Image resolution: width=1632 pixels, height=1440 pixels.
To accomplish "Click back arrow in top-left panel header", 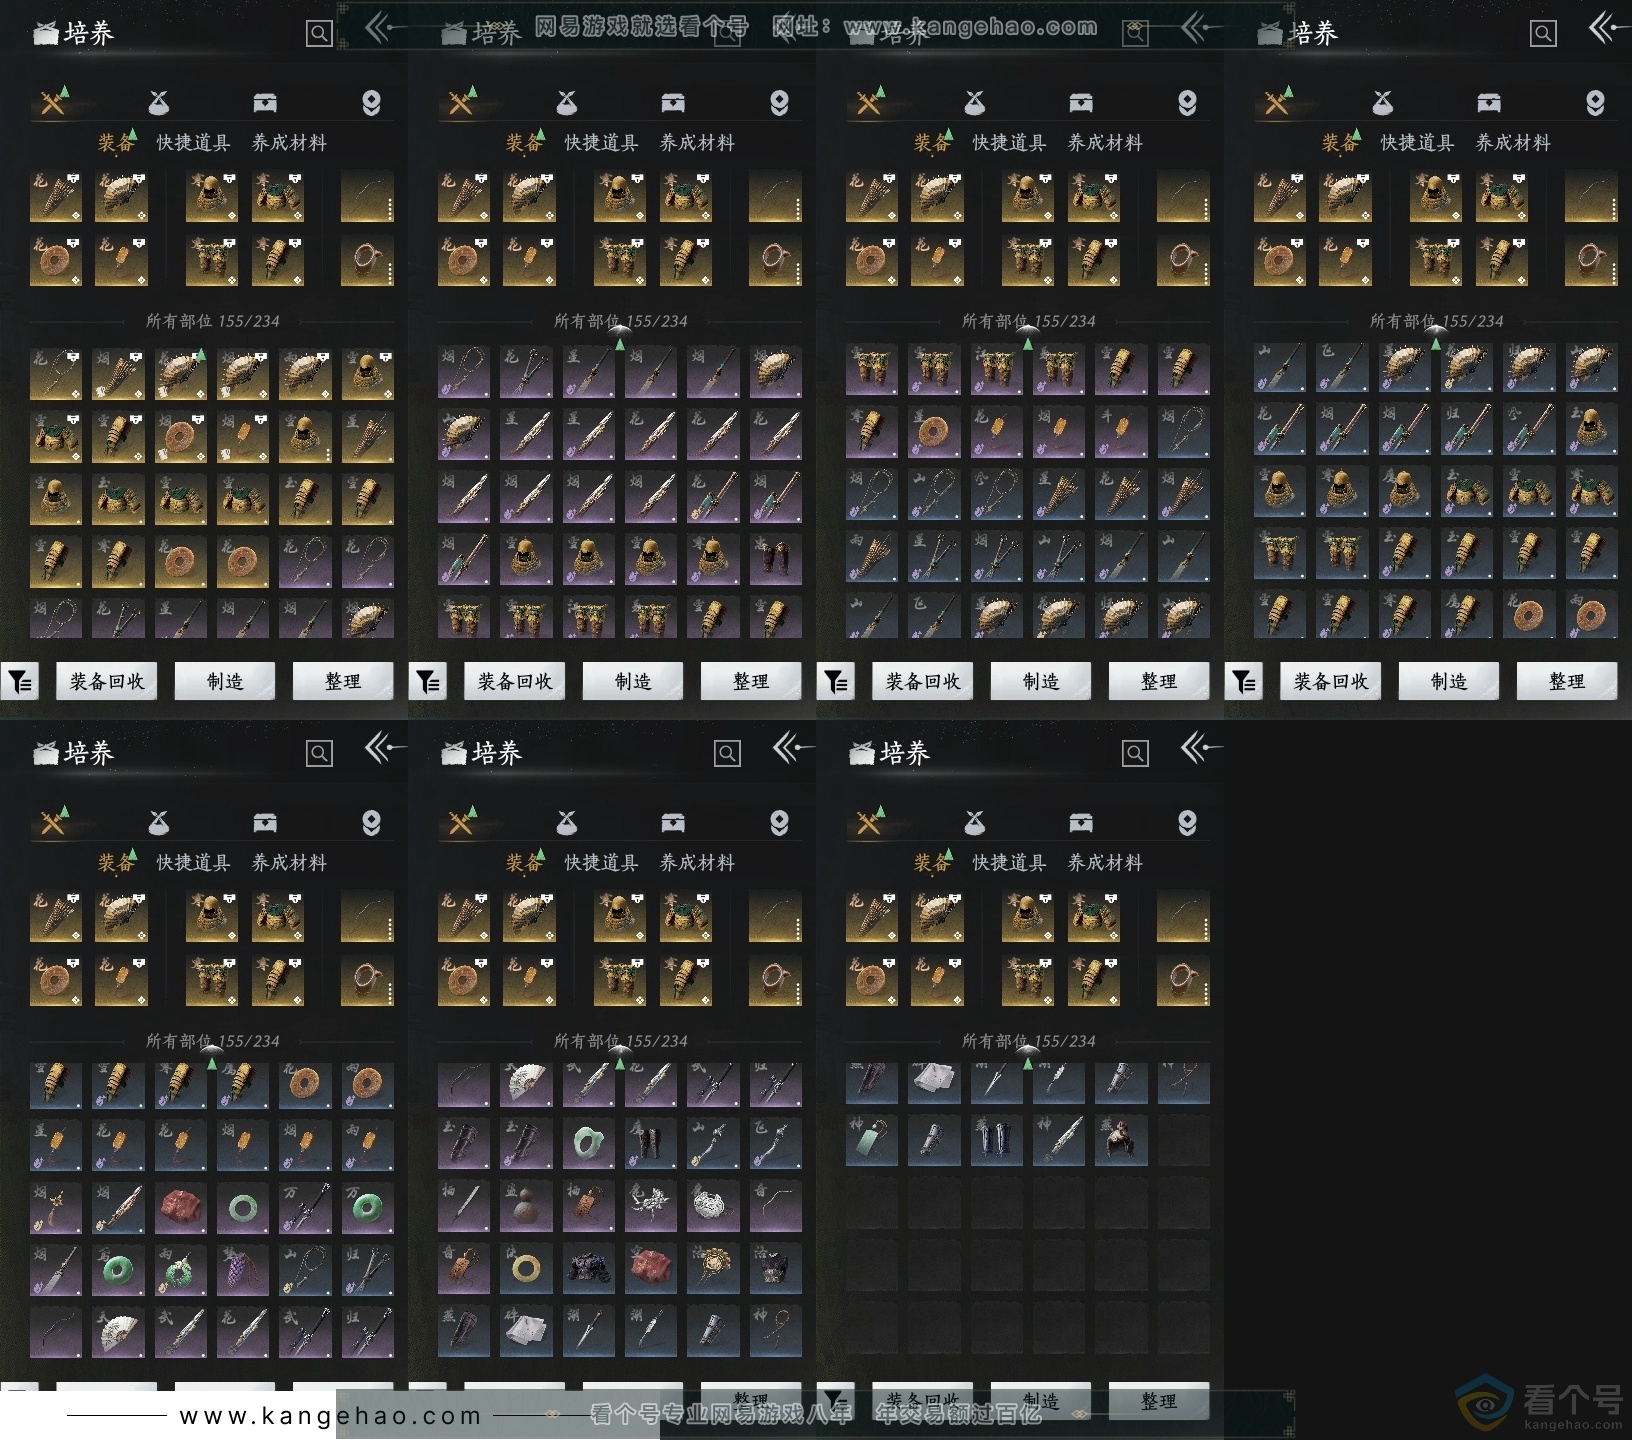I will (385, 28).
